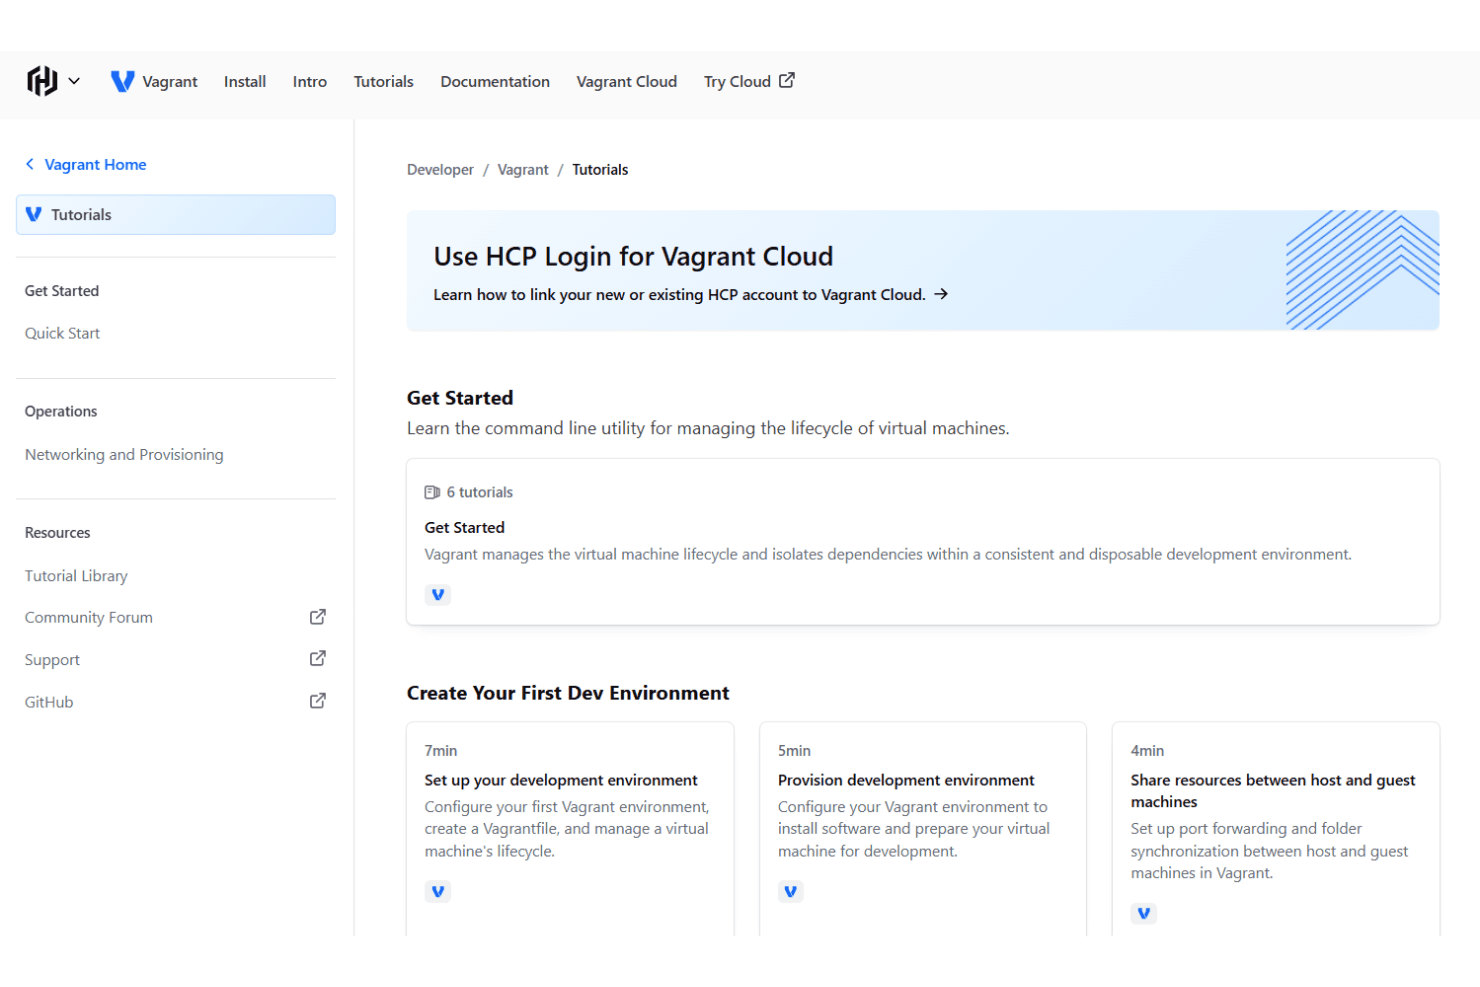The height and width of the screenshot is (987, 1480).
Task: Click the Resources sidebar heading
Action: (x=57, y=533)
